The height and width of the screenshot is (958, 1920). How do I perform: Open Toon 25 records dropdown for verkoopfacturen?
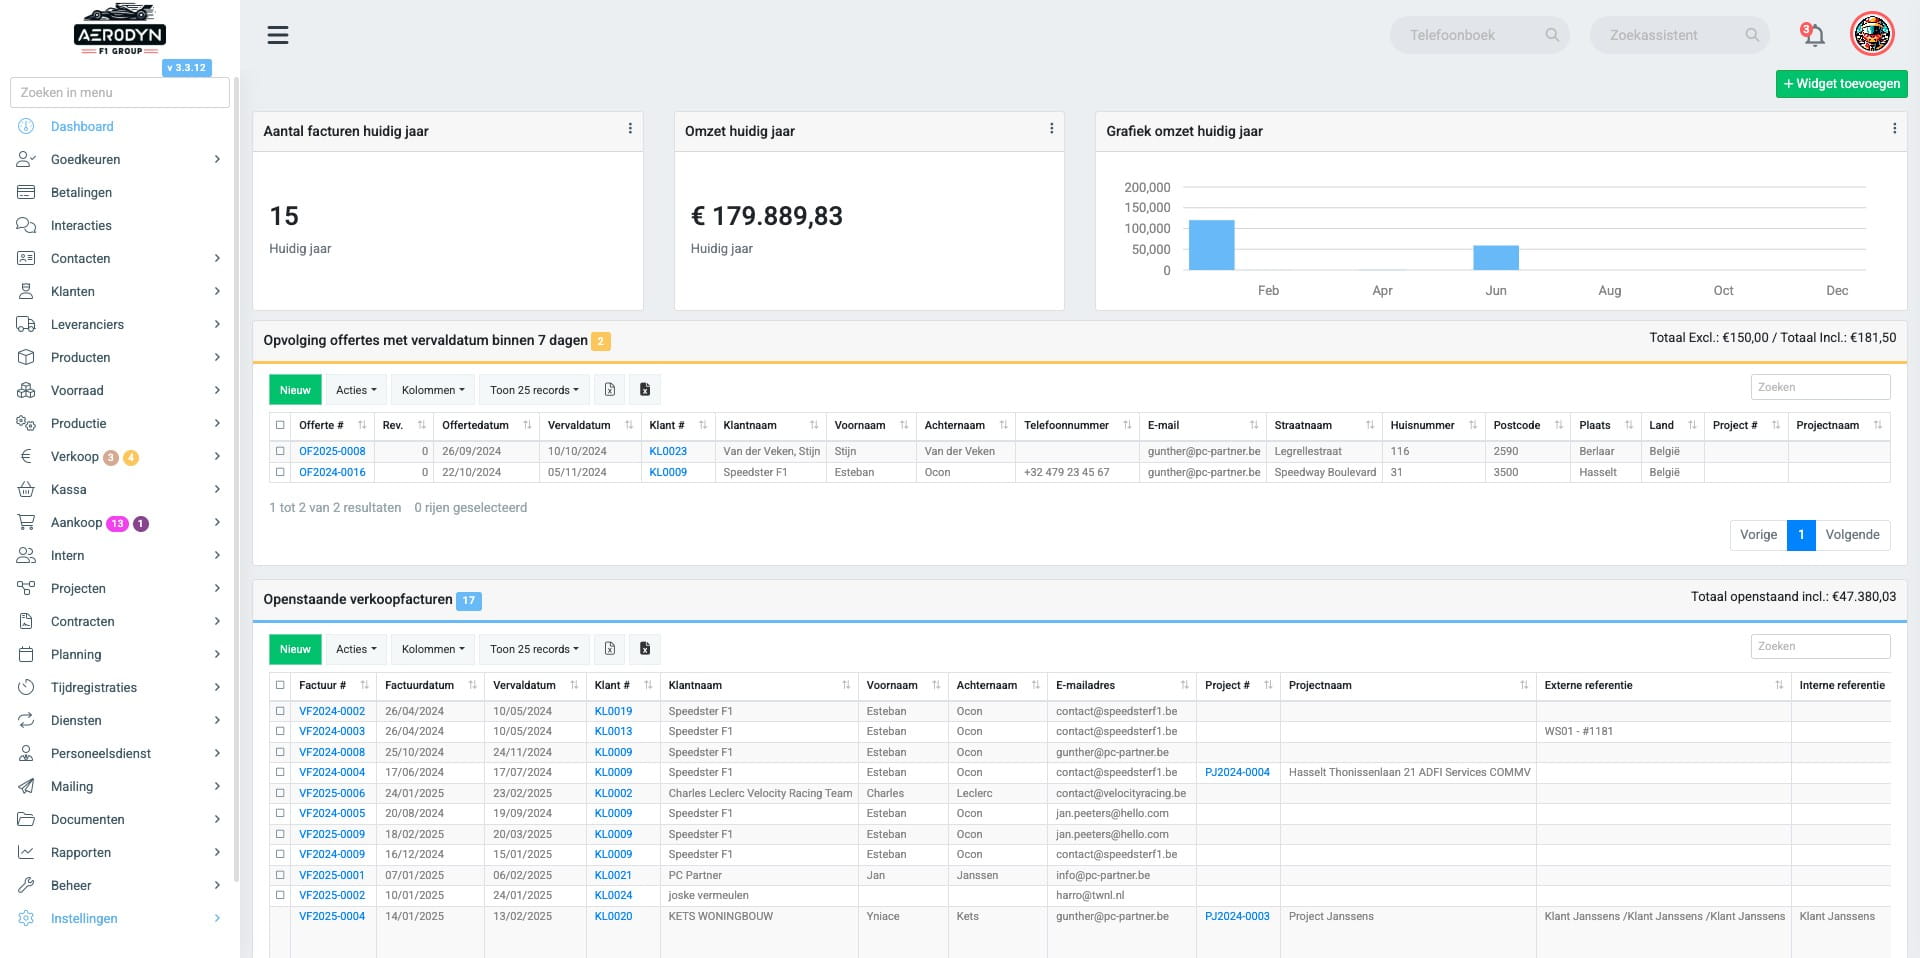click(534, 649)
